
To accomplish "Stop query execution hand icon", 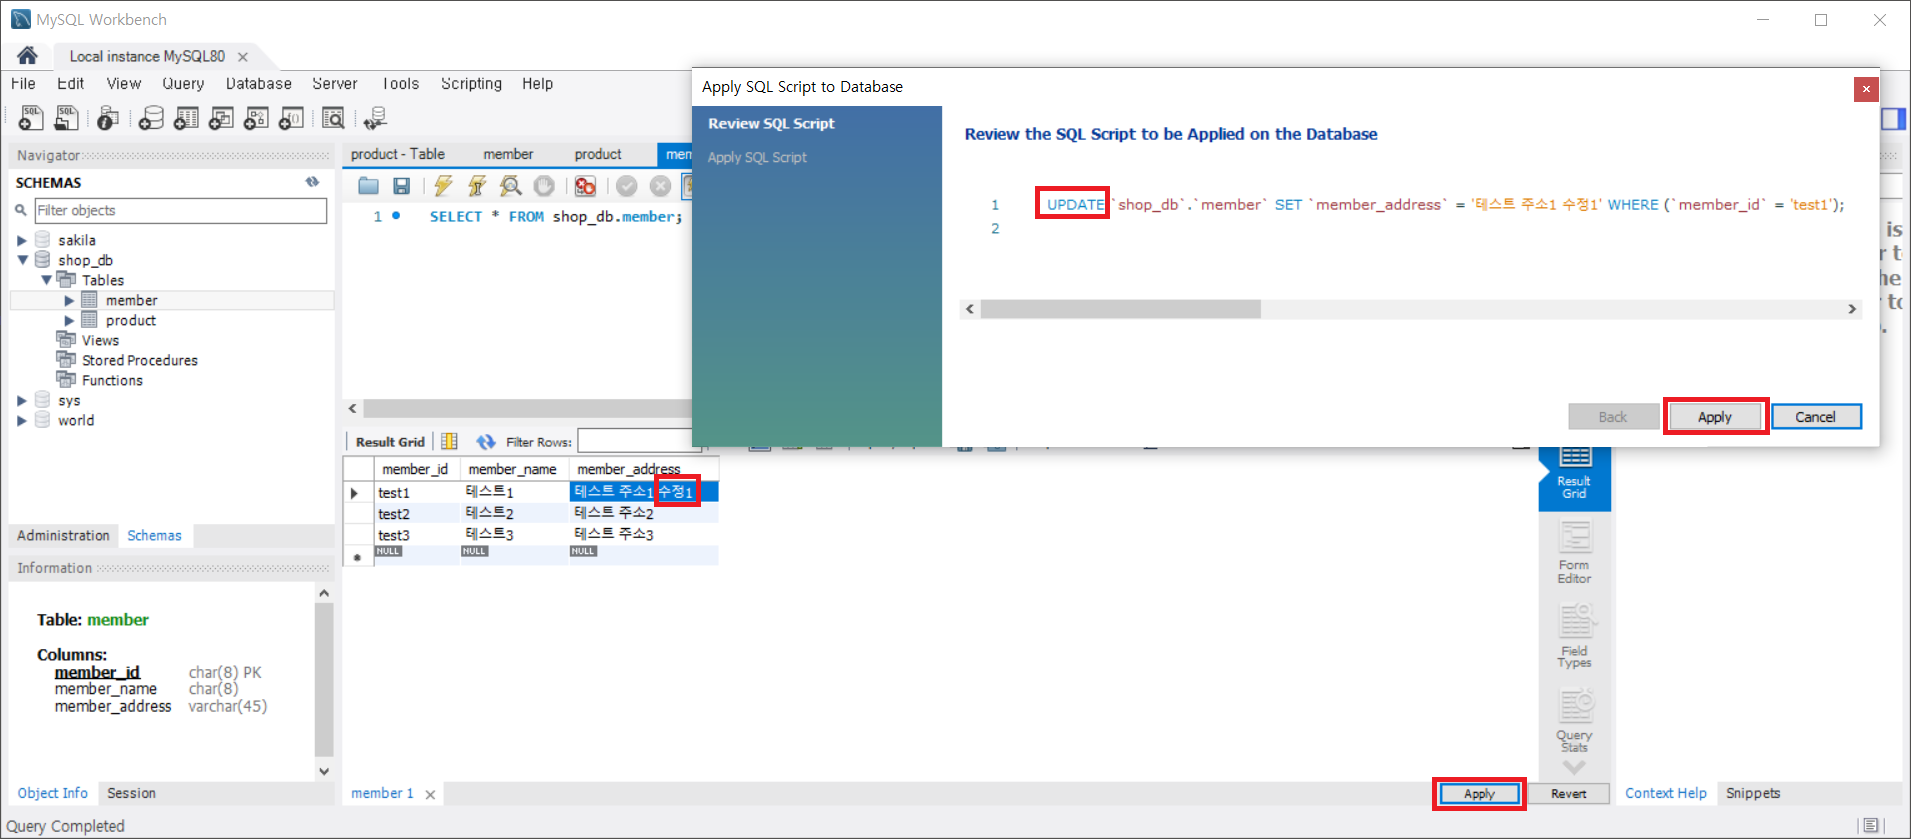I will [544, 185].
